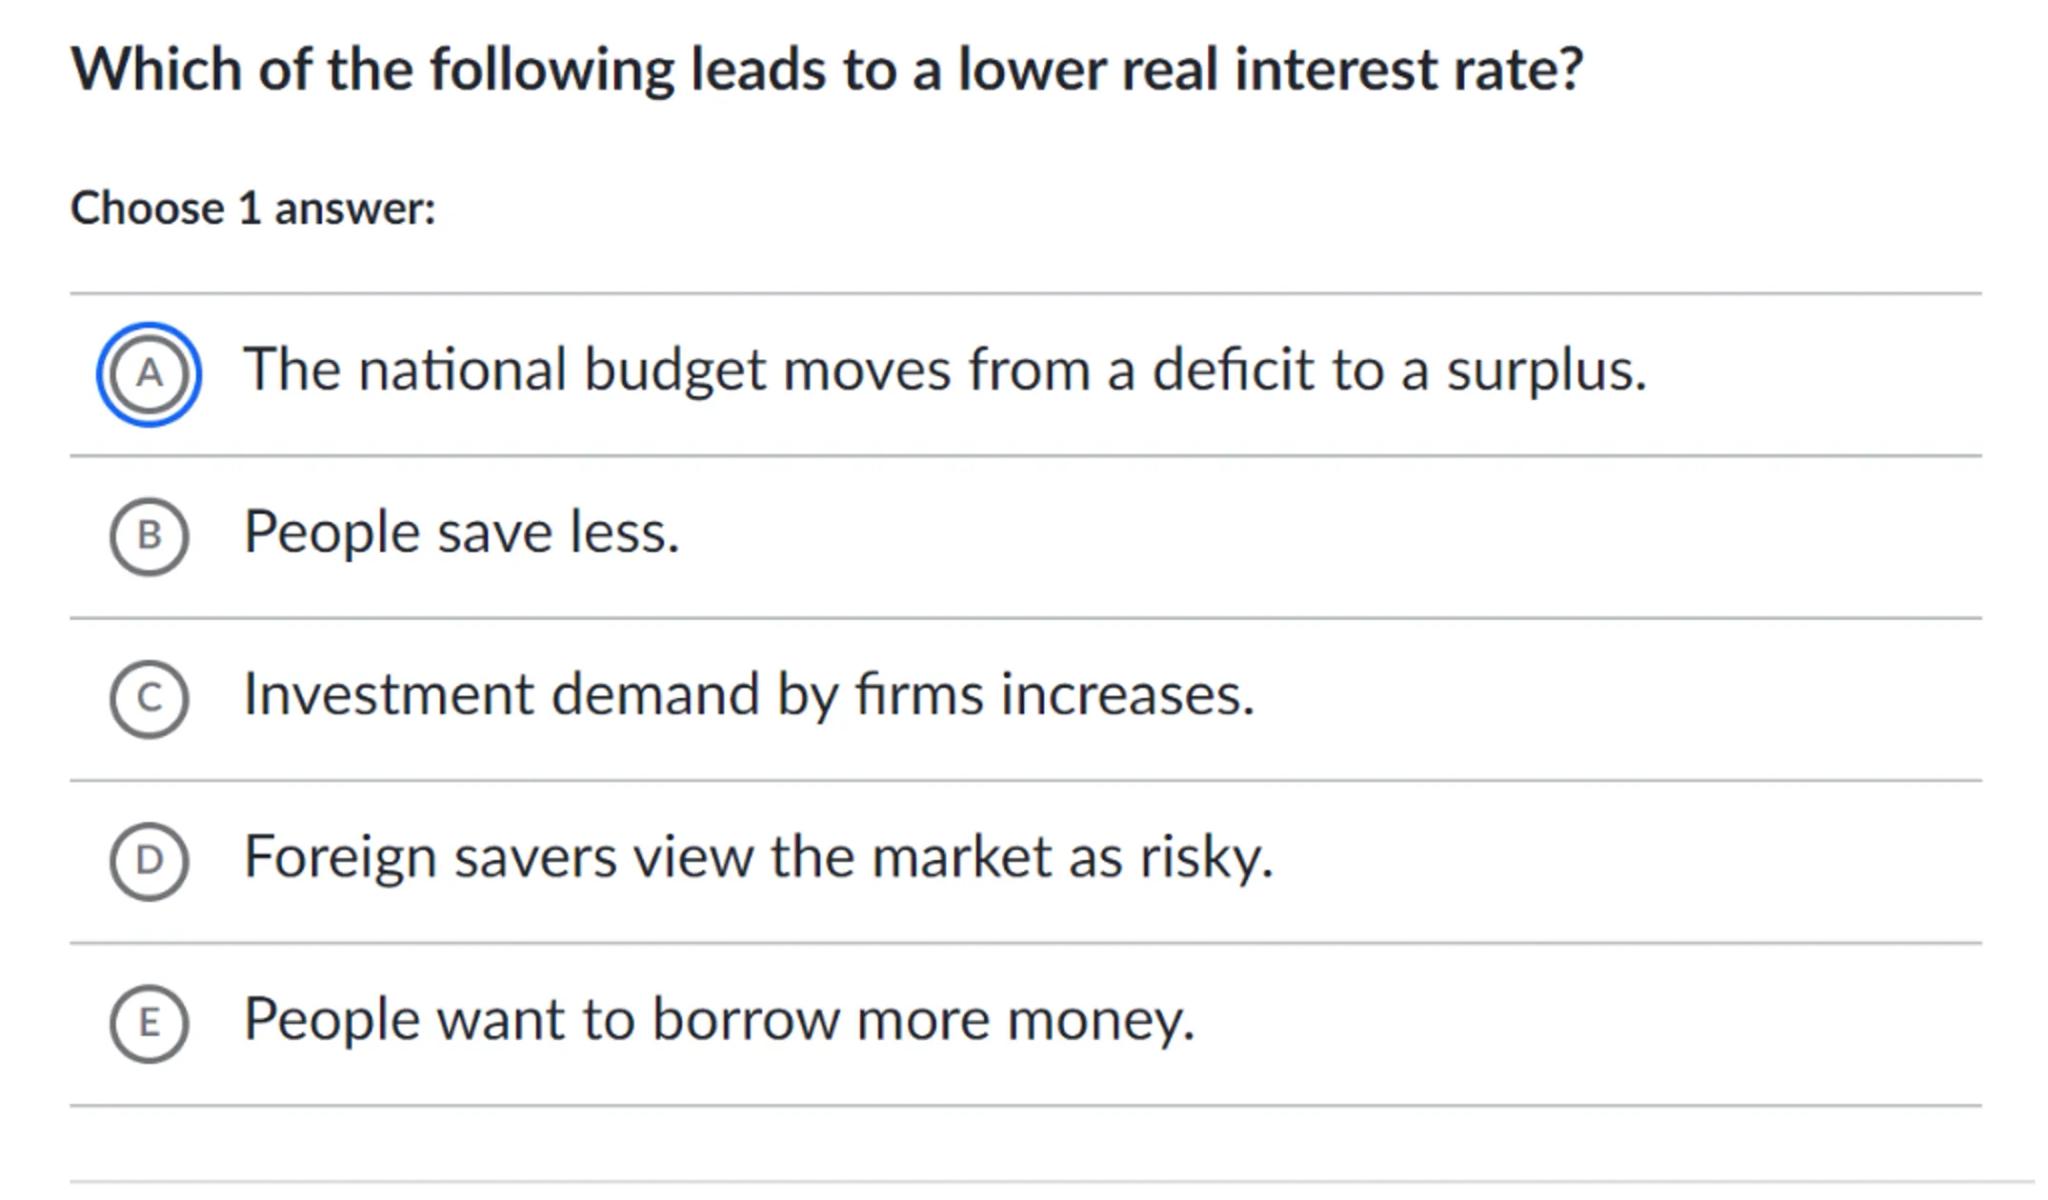The image size is (2048, 1200).
Task: Choose the circled letter next to 'People save less'
Action: click(x=149, y=536)
